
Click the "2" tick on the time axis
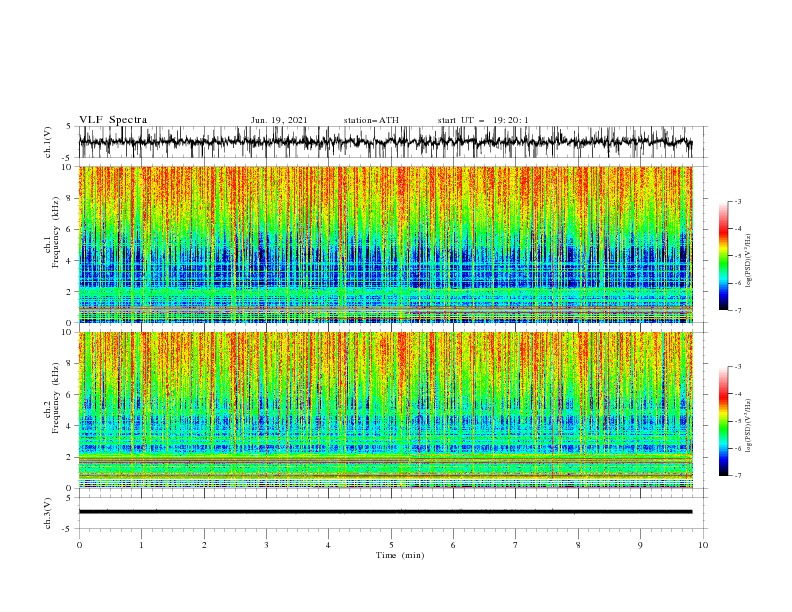[204, 545]
